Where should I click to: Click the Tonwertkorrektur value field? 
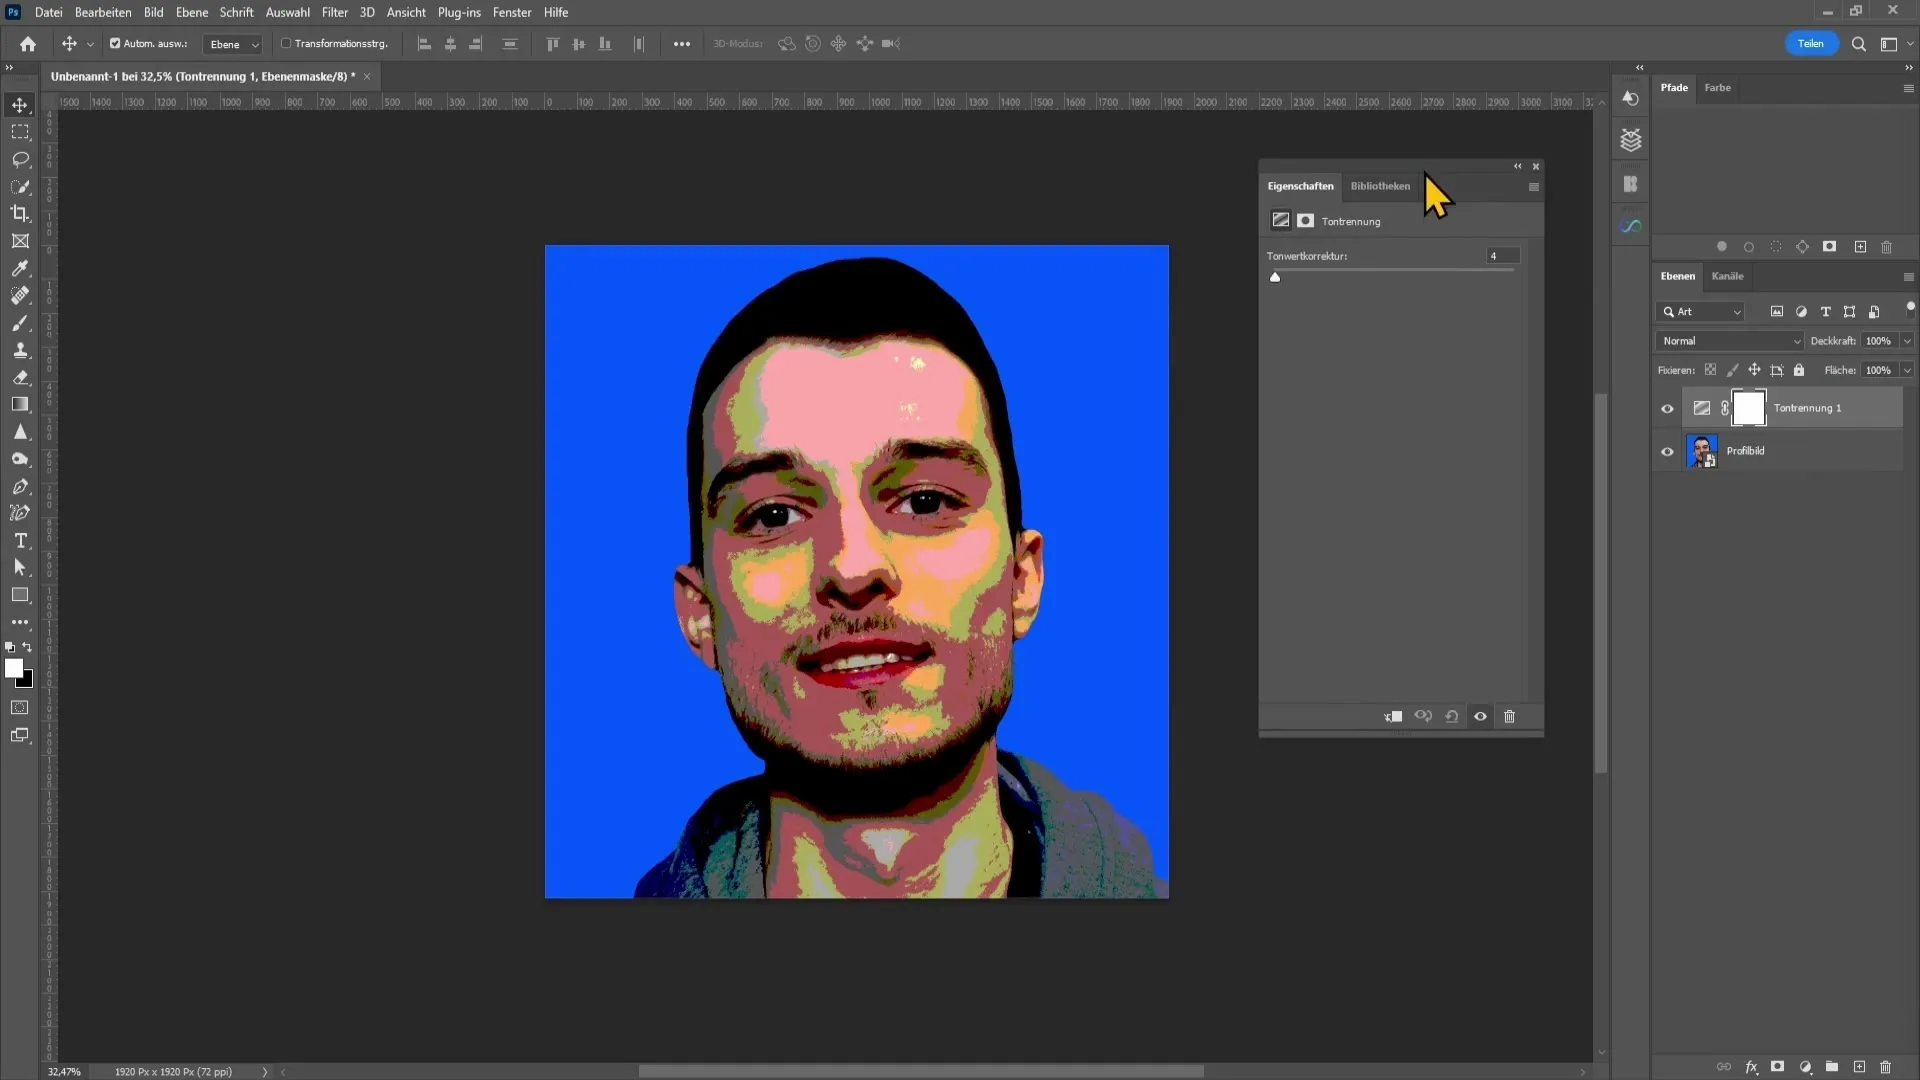click(1502, 256)
